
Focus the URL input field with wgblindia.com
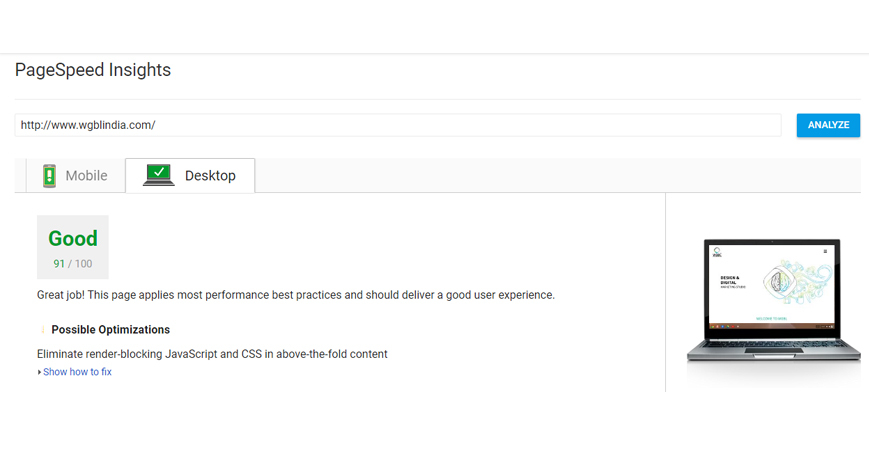pyautogui.click(x=398, y=125)
